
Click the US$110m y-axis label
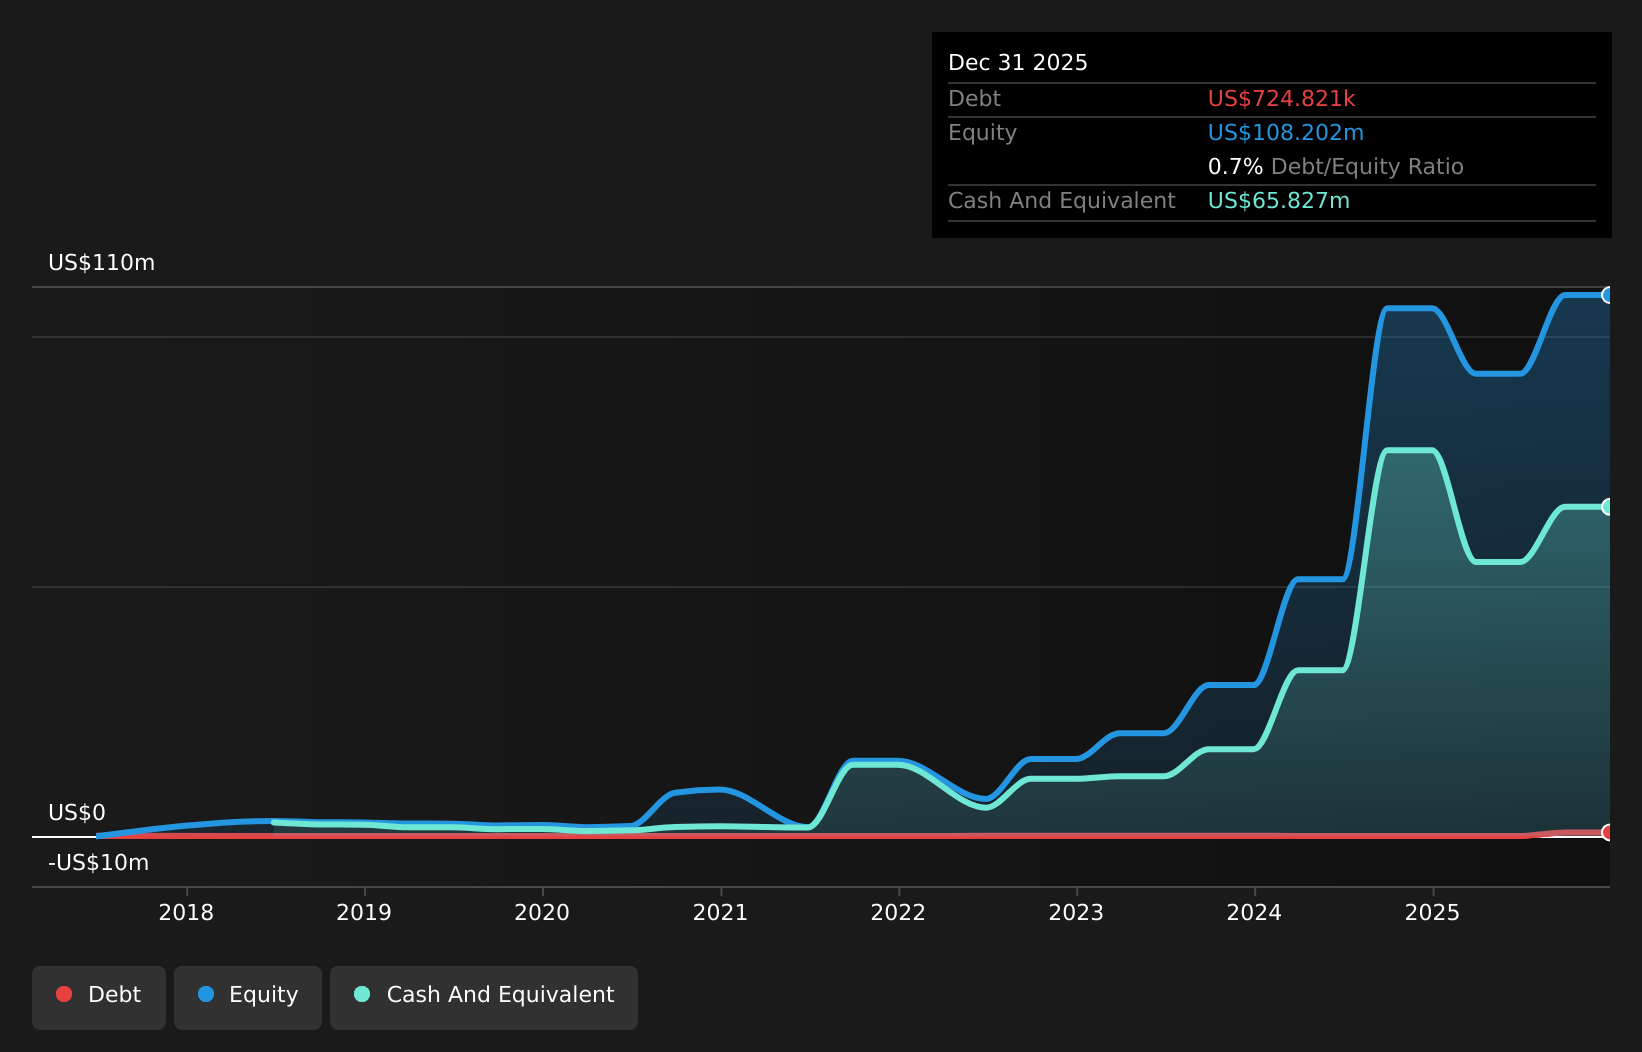pyautogui.click(x=102, y=263)
